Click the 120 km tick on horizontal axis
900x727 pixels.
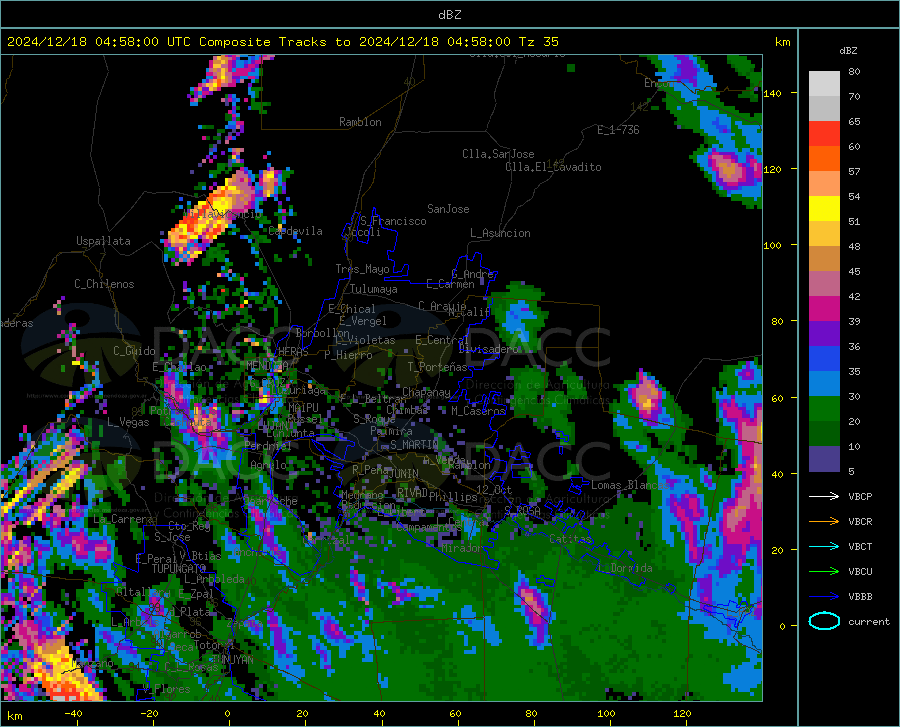[682, 714]
